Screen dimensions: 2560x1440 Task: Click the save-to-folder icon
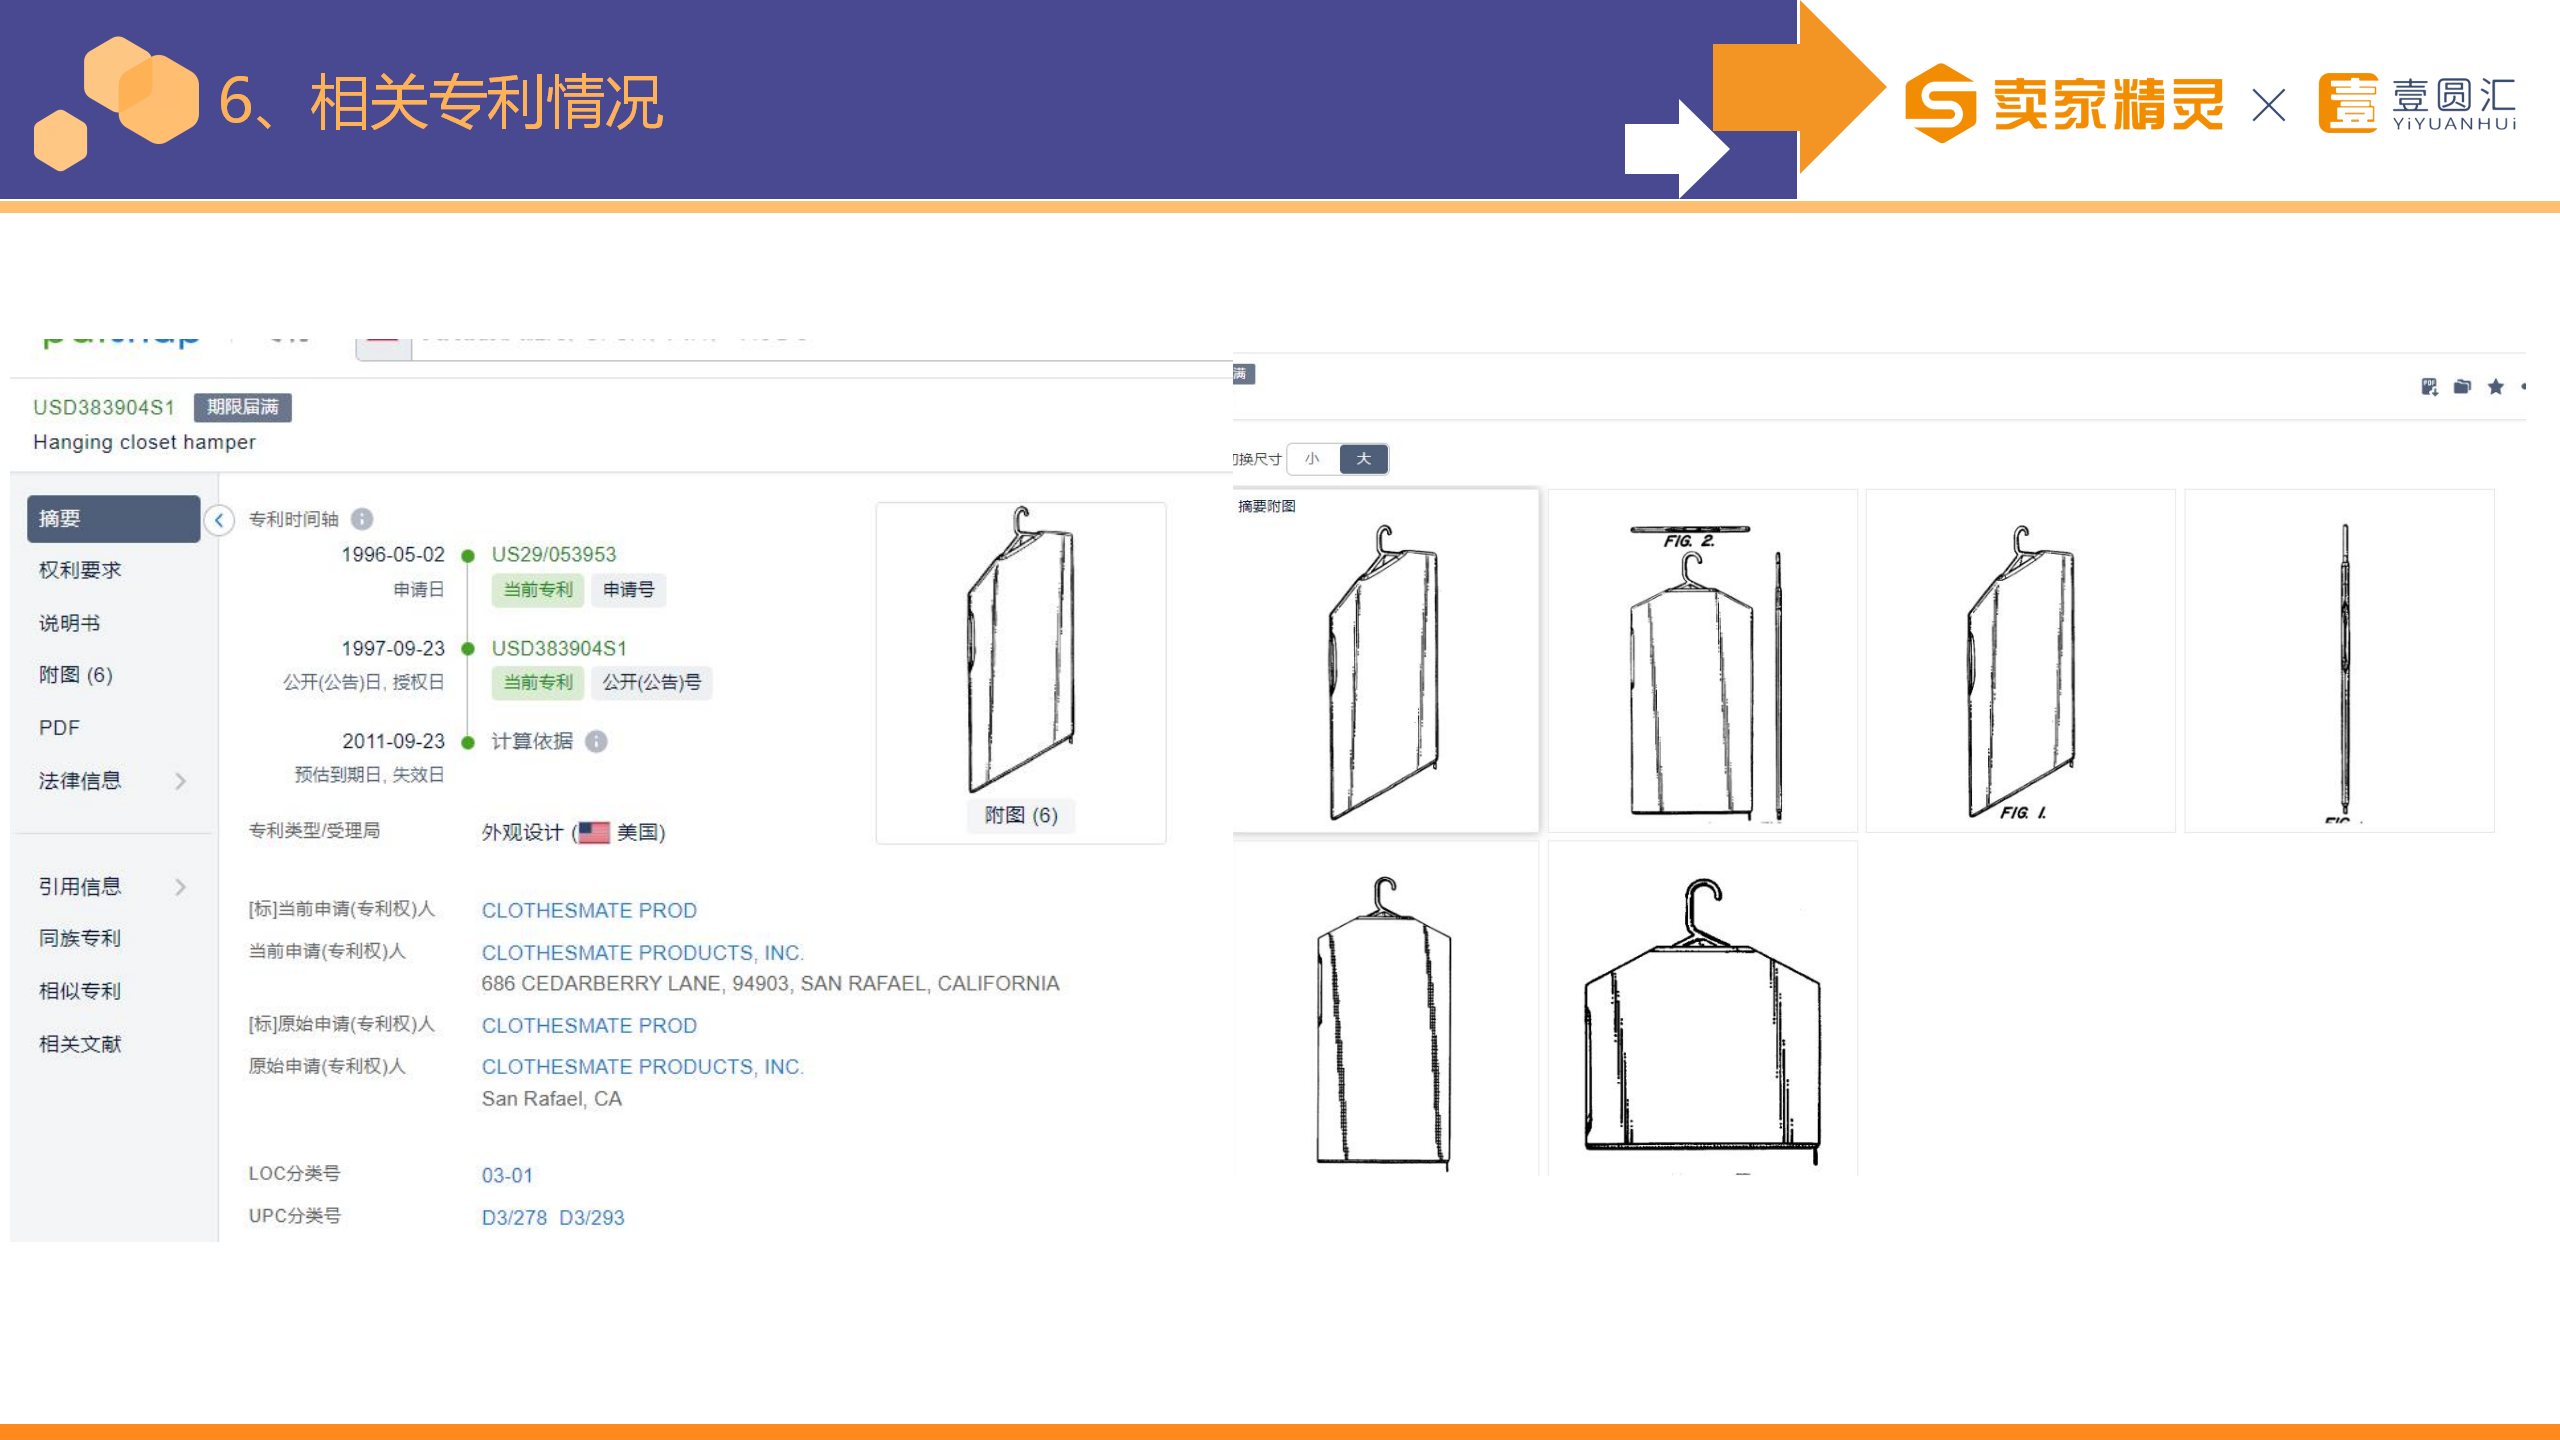[2462, 387]
